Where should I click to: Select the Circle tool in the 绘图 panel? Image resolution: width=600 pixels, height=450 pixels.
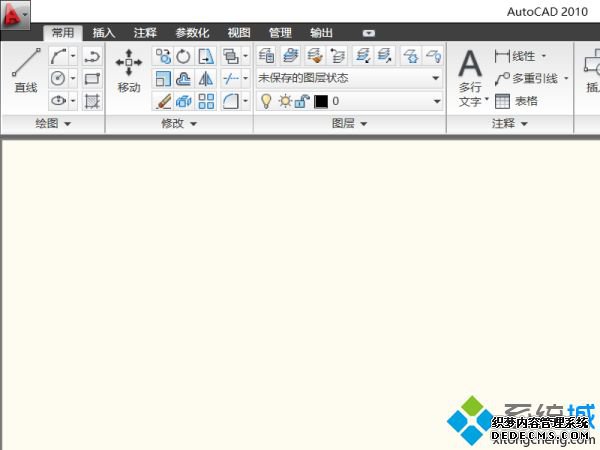(59, 79)
